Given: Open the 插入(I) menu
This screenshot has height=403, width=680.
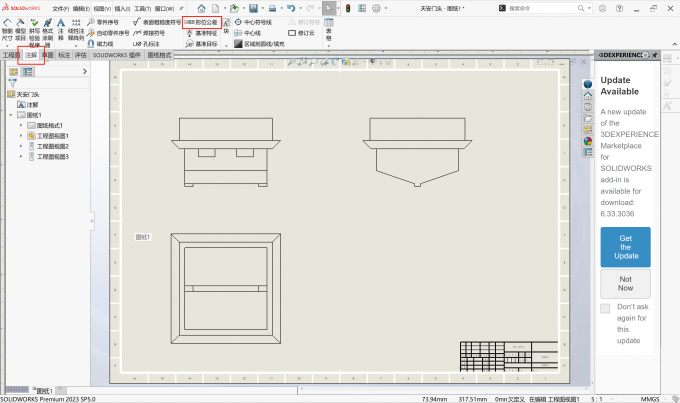Looking at the screenshot, I should point(122,9).
